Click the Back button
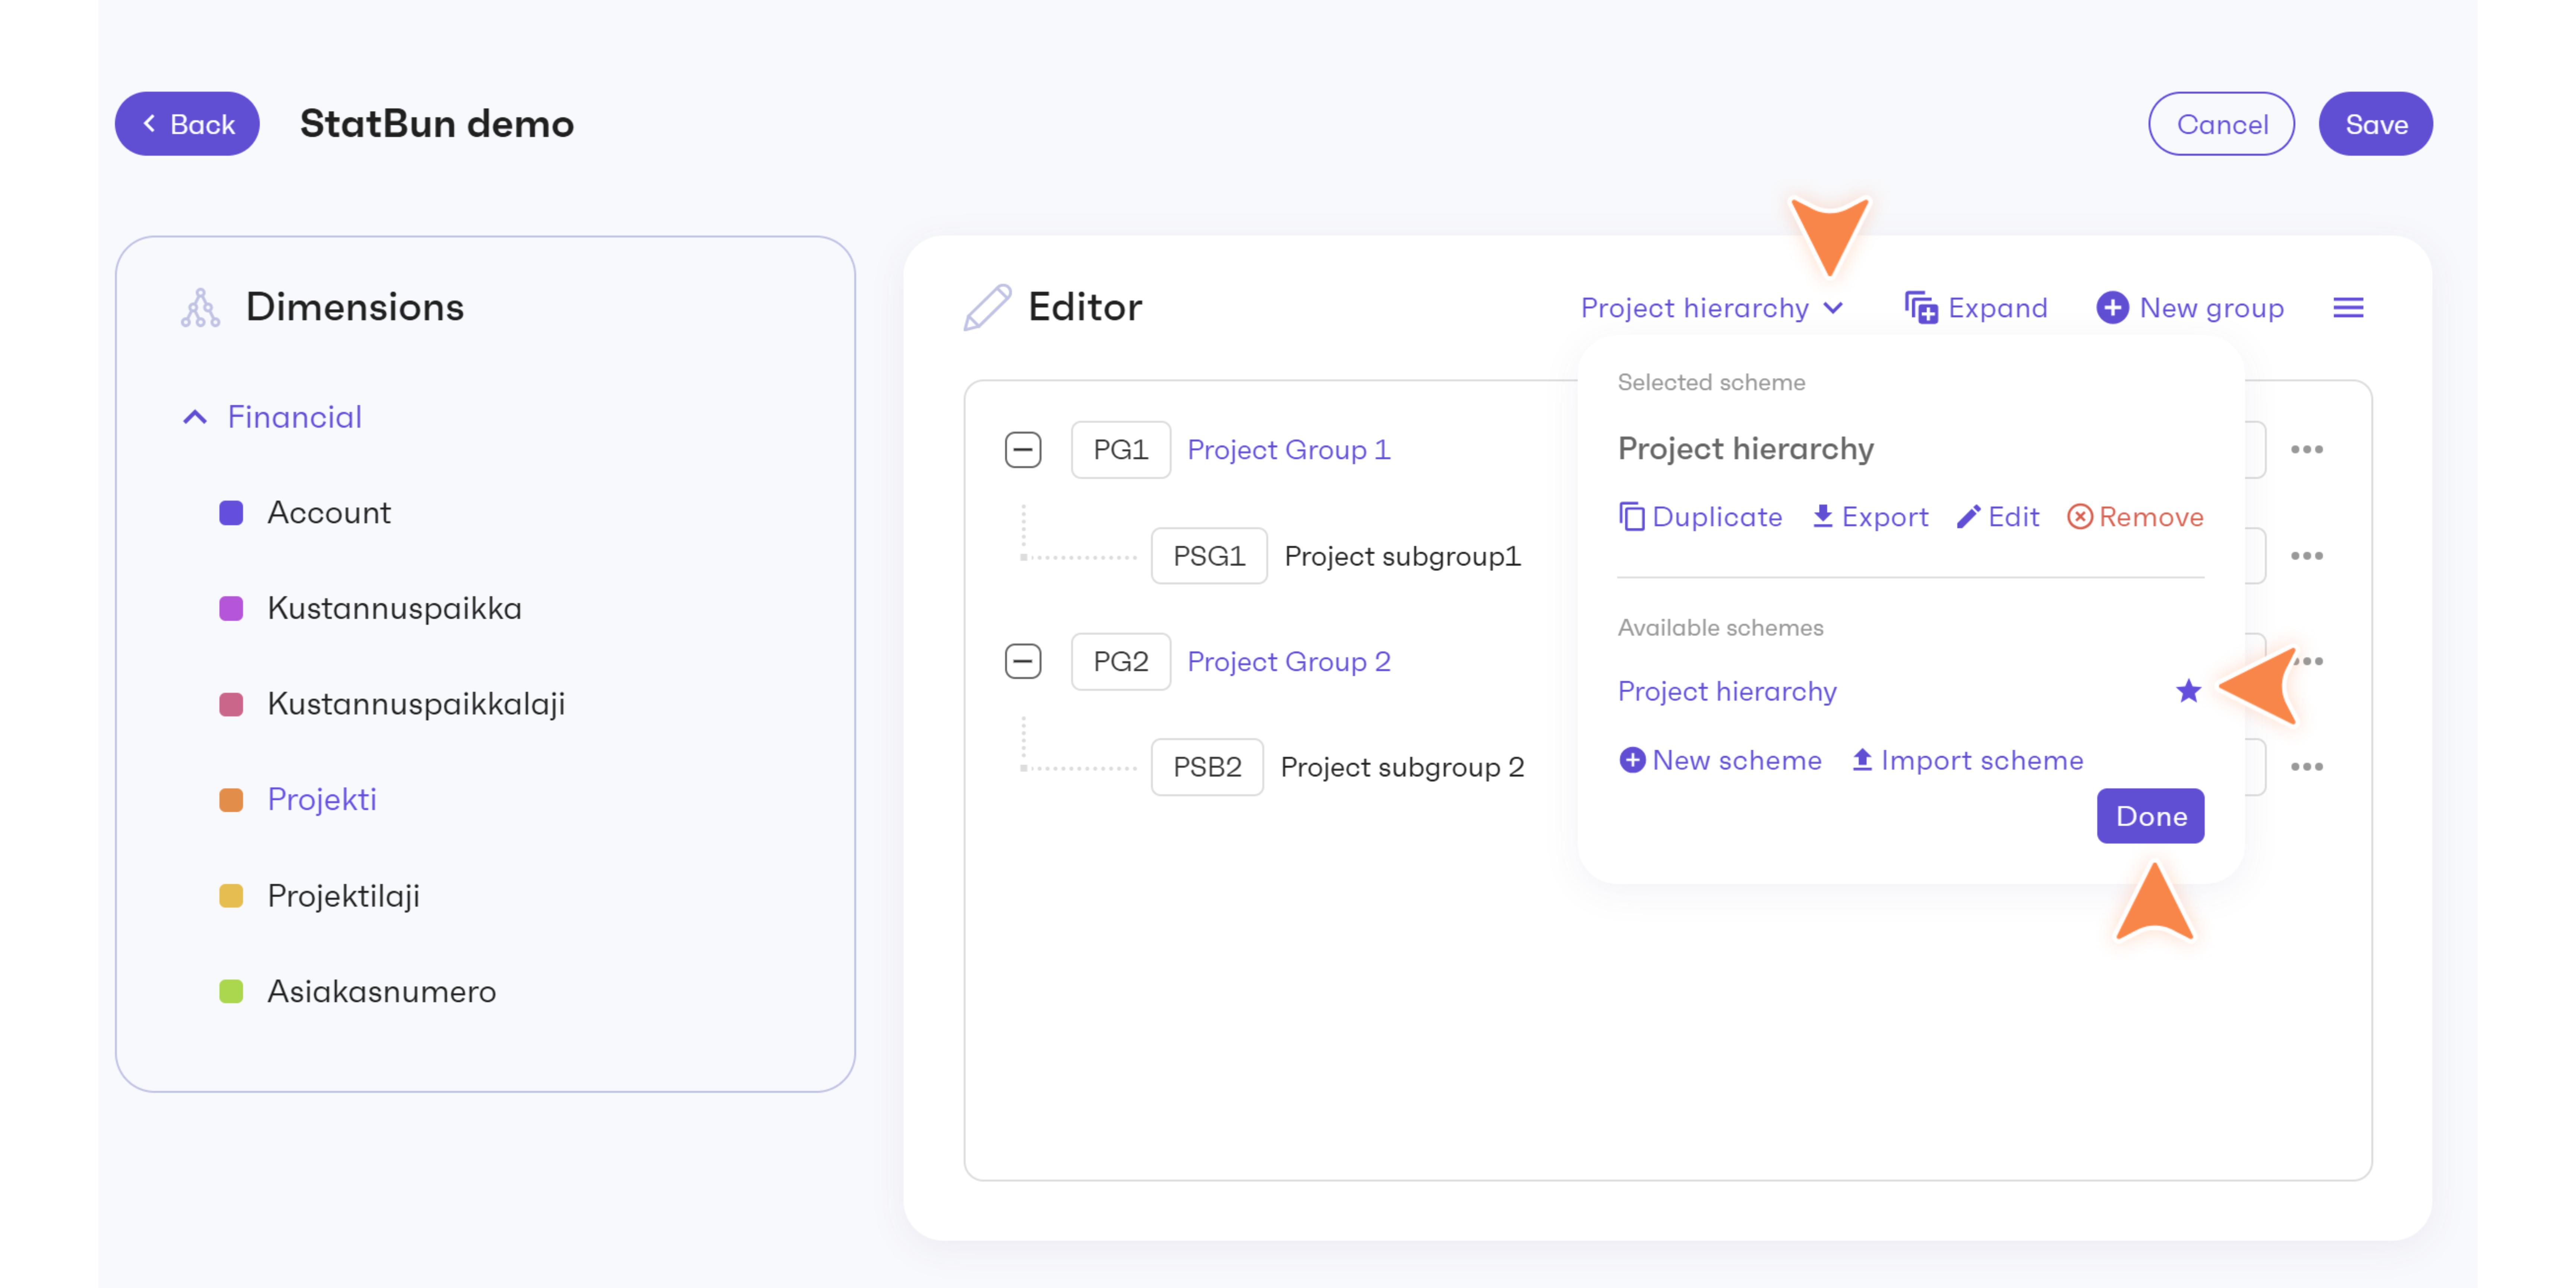2576x1288 pixels. pyautogui.click(x=187, y=124)
